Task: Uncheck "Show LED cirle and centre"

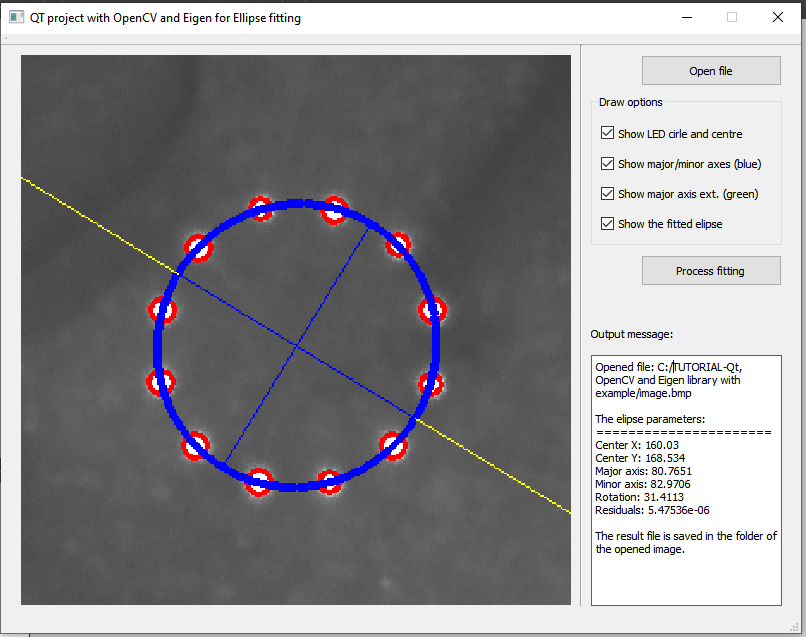Action: (x=607, y=132)
